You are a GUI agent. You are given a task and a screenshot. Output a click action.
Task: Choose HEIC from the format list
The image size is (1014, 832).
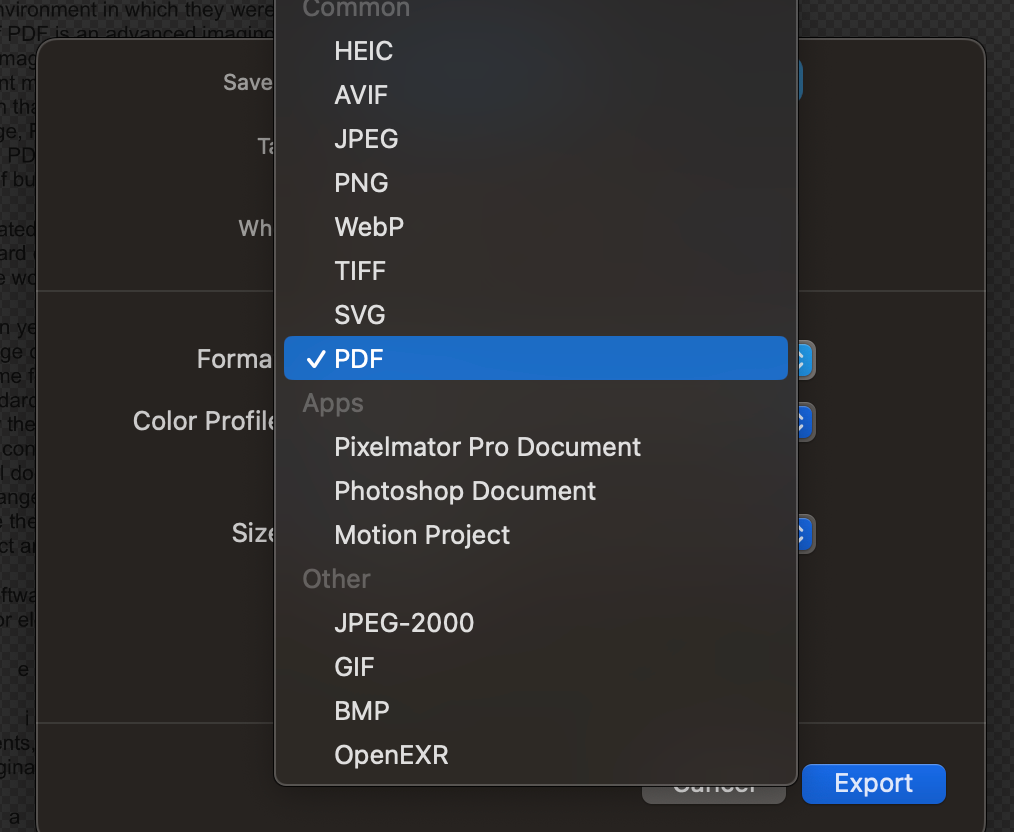535,51
